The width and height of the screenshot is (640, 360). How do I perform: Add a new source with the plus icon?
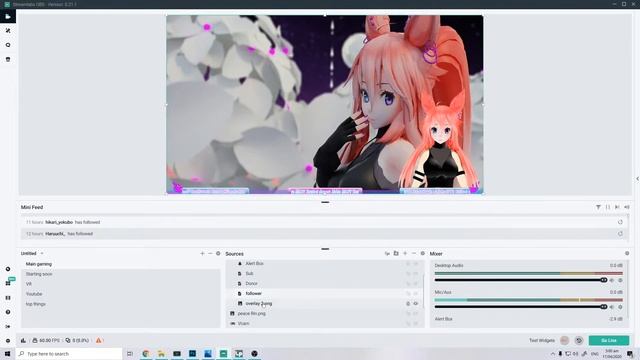[x=405, y=253]
